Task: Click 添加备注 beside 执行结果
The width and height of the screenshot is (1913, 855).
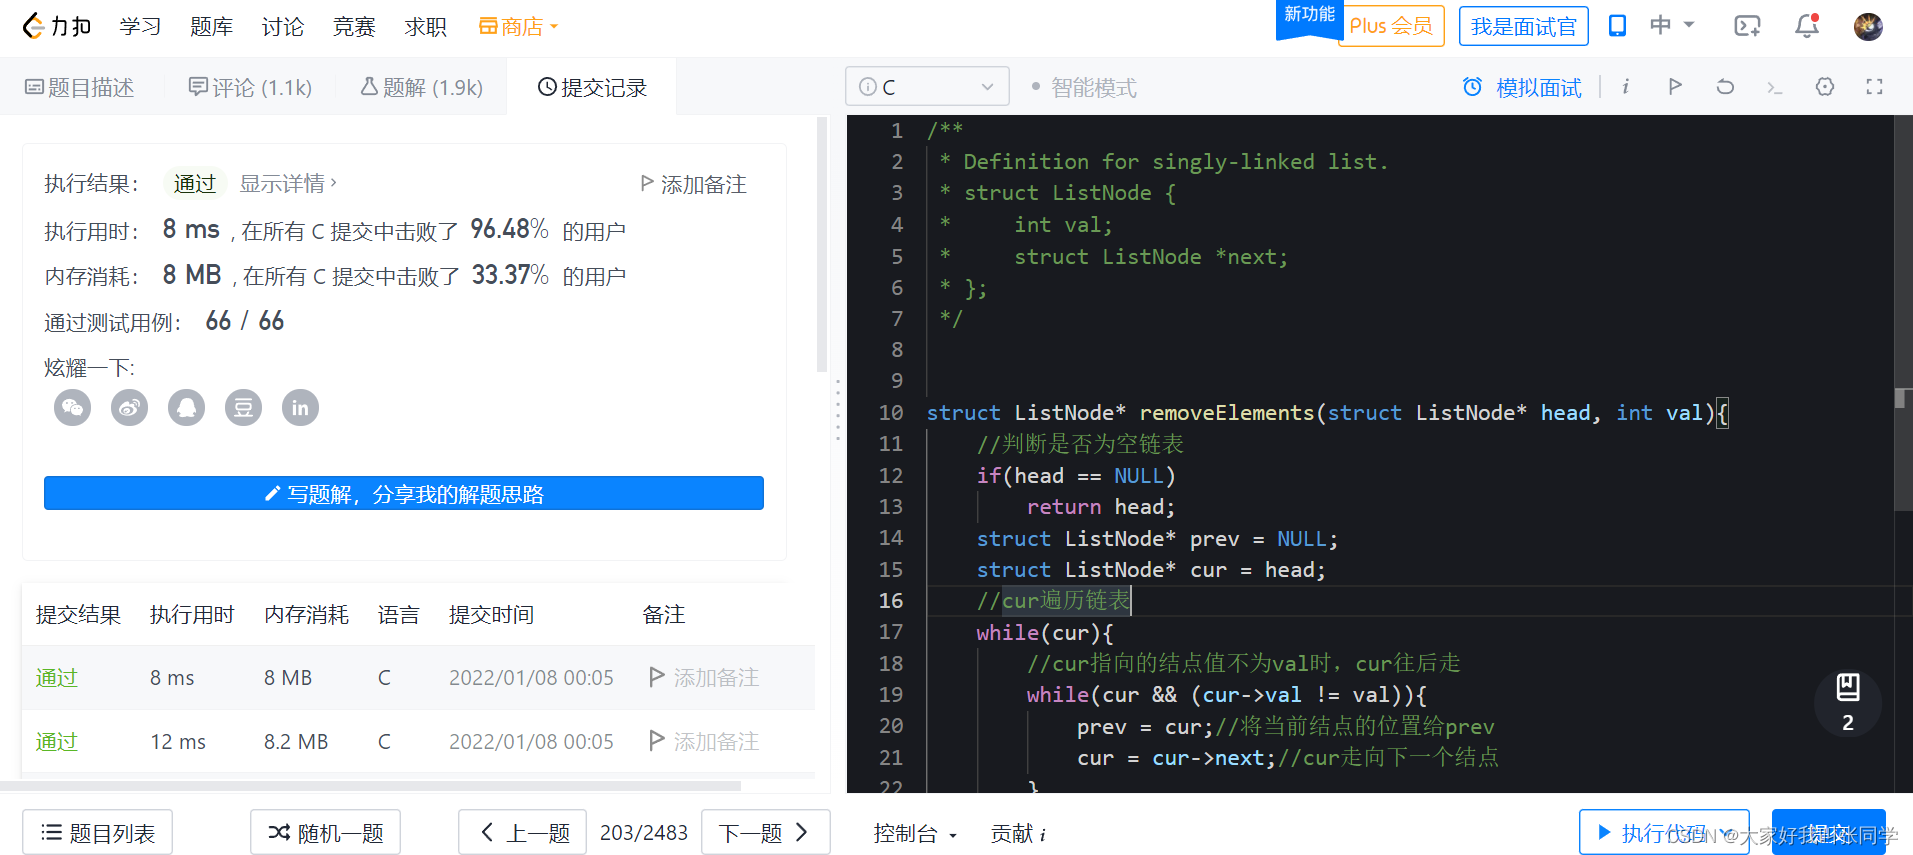Action: tap(693, 184)
